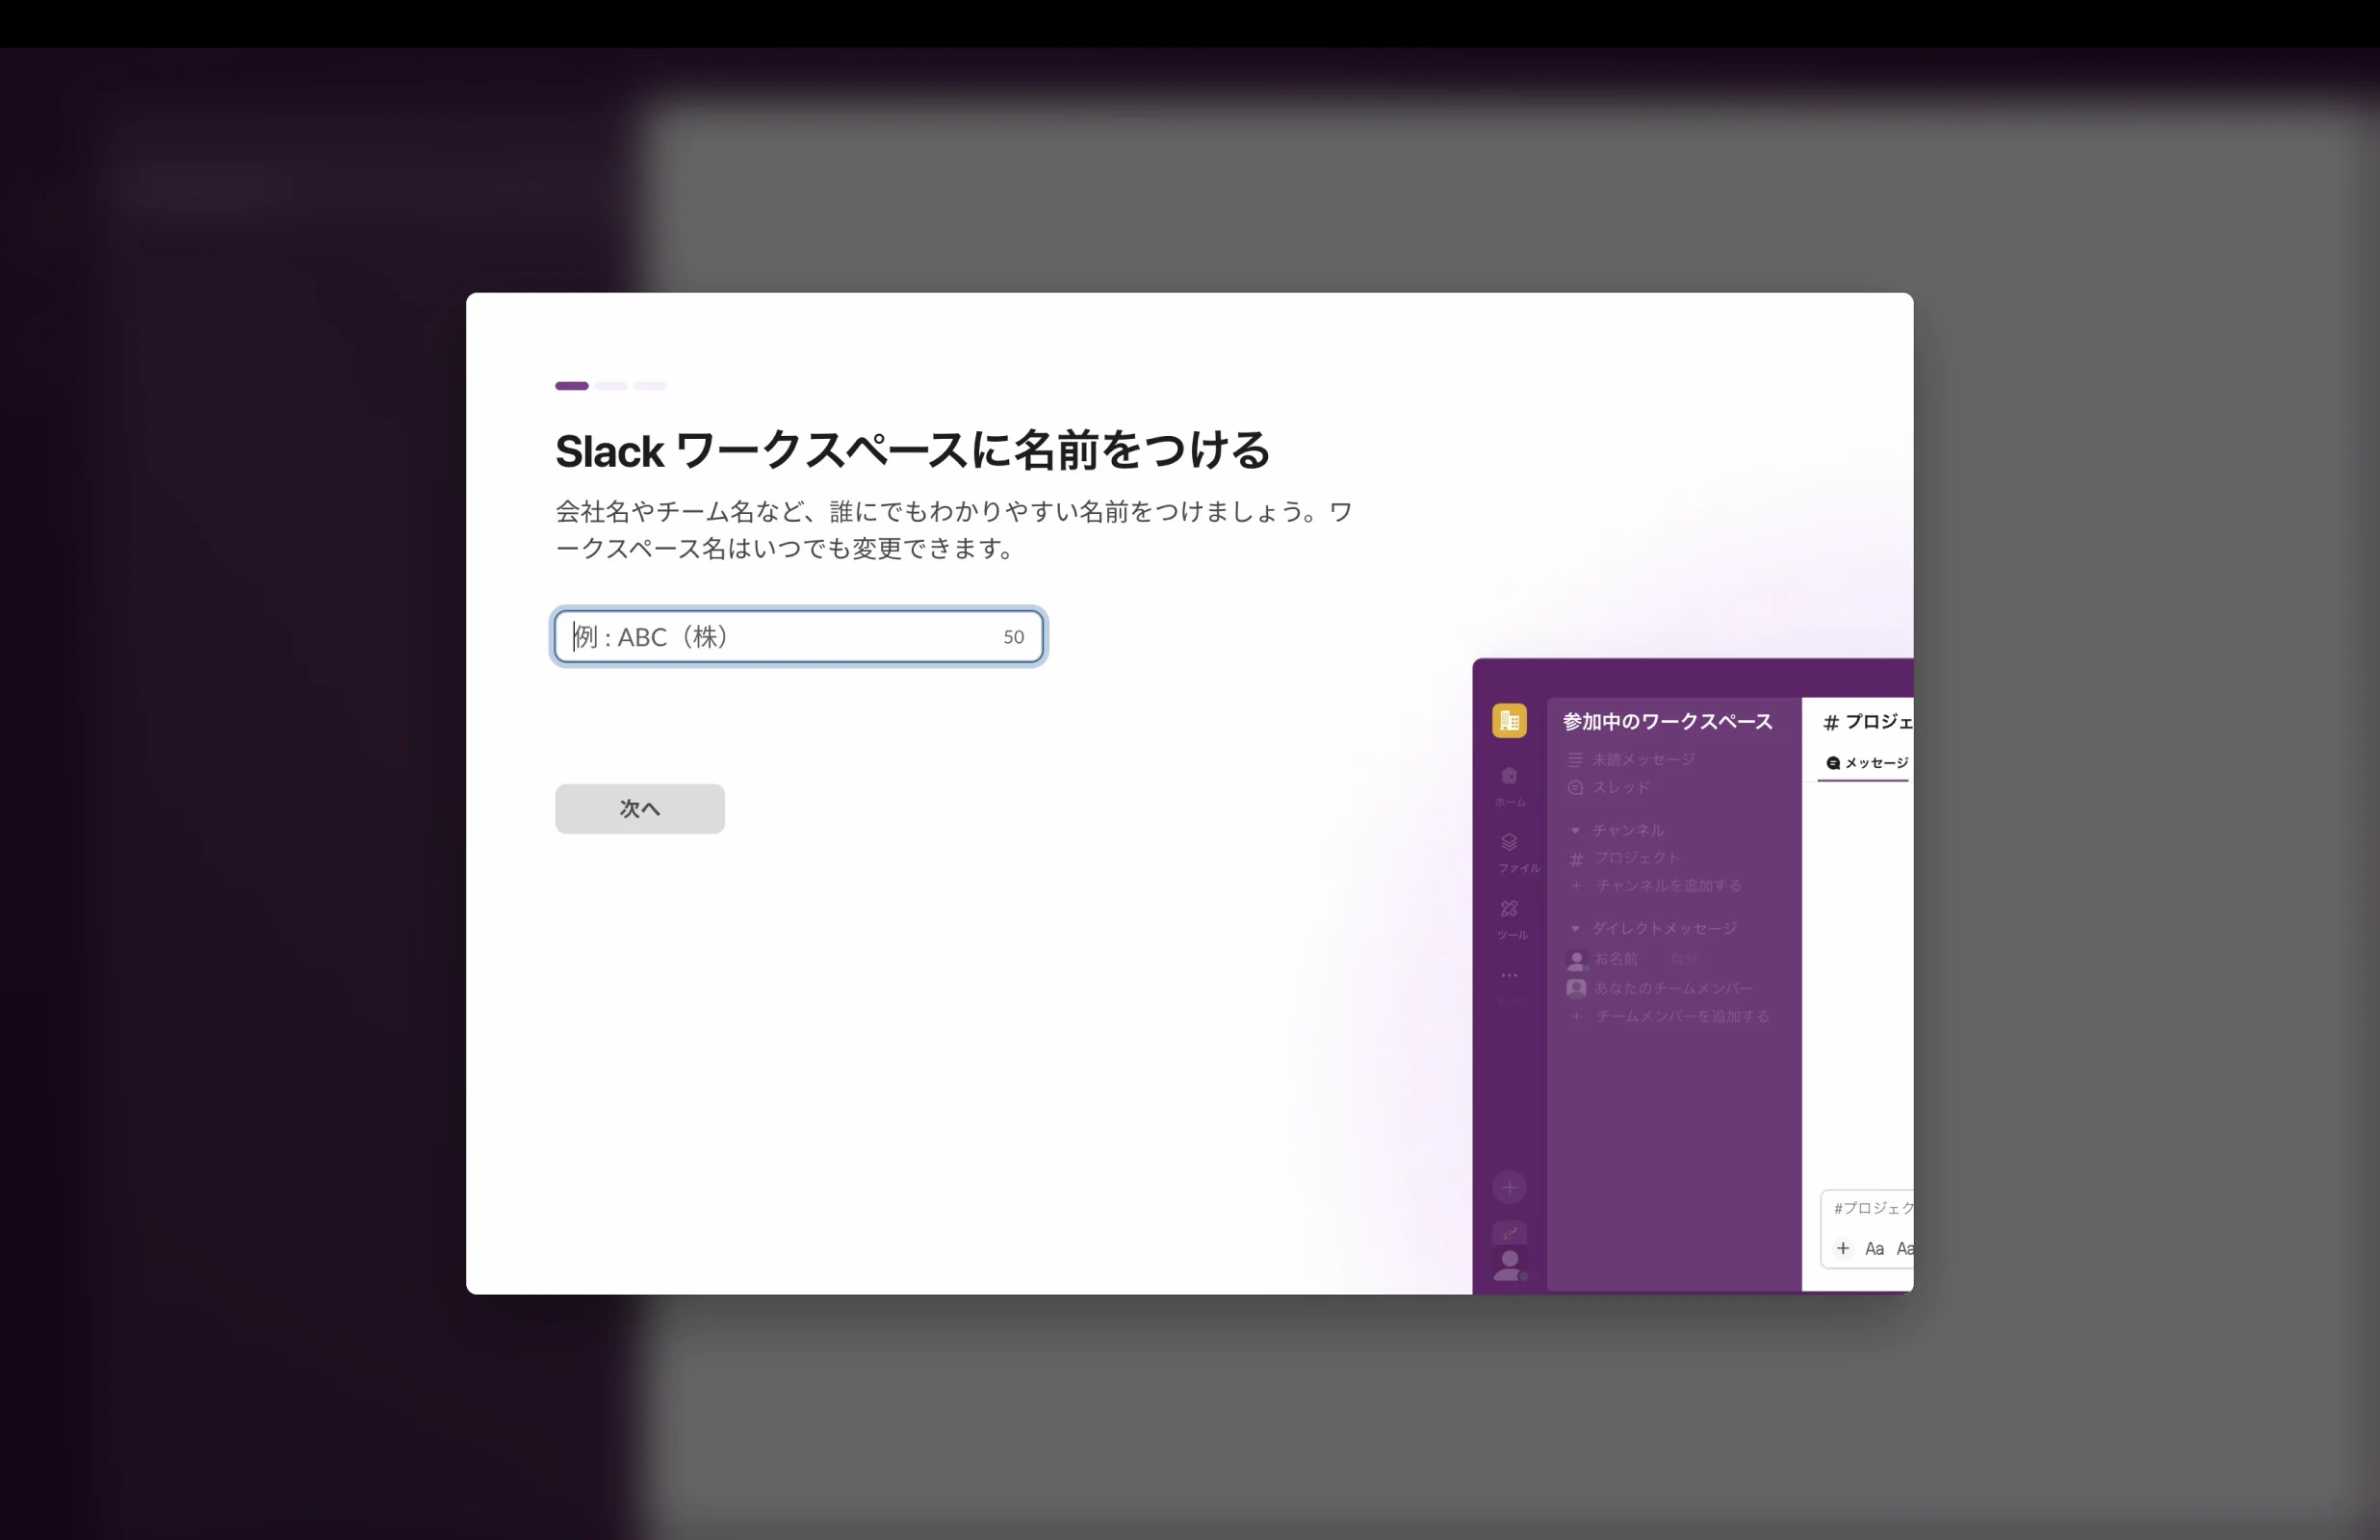Click the round plus icon at the preview sidebar bottom

[x=1509, y=1187]
